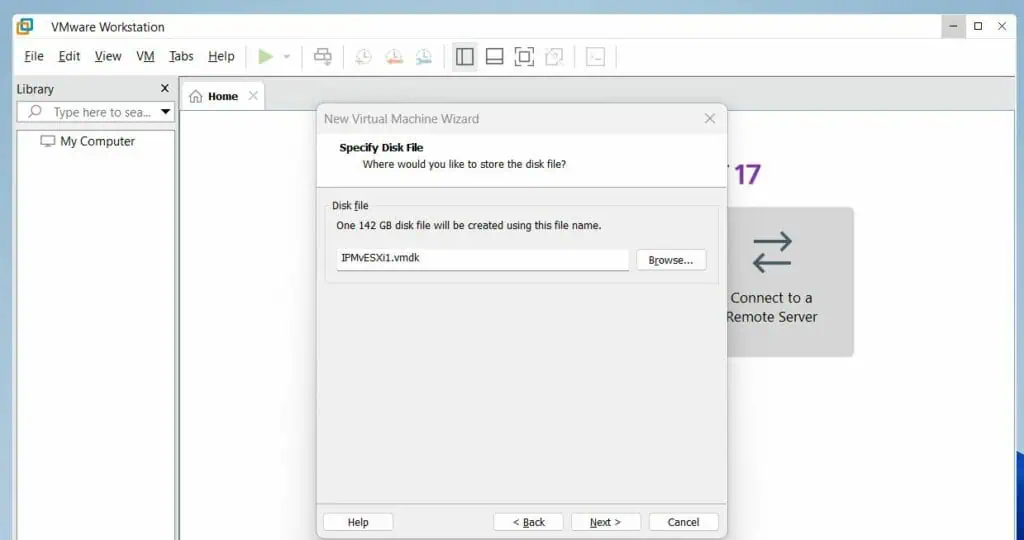Switch to the Home tab

(223, 96)
